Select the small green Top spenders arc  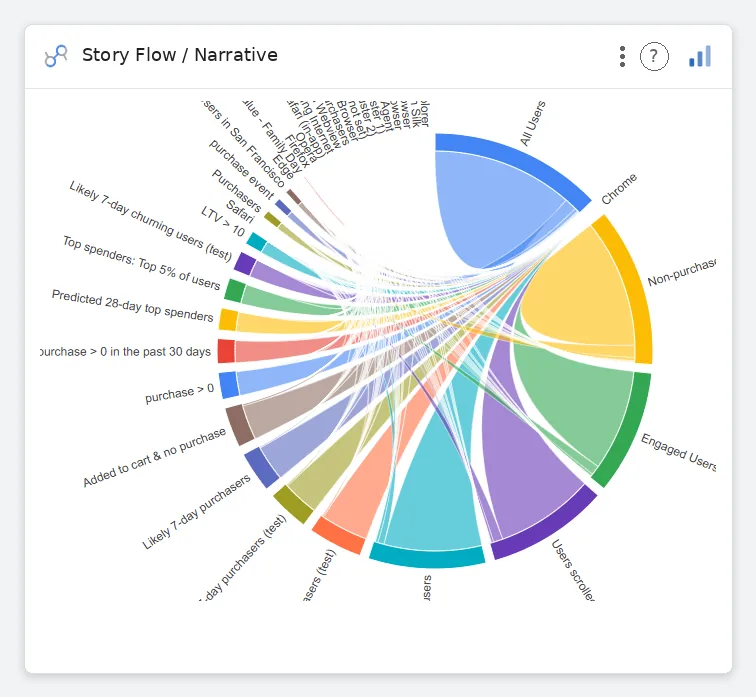pos(235,291)
